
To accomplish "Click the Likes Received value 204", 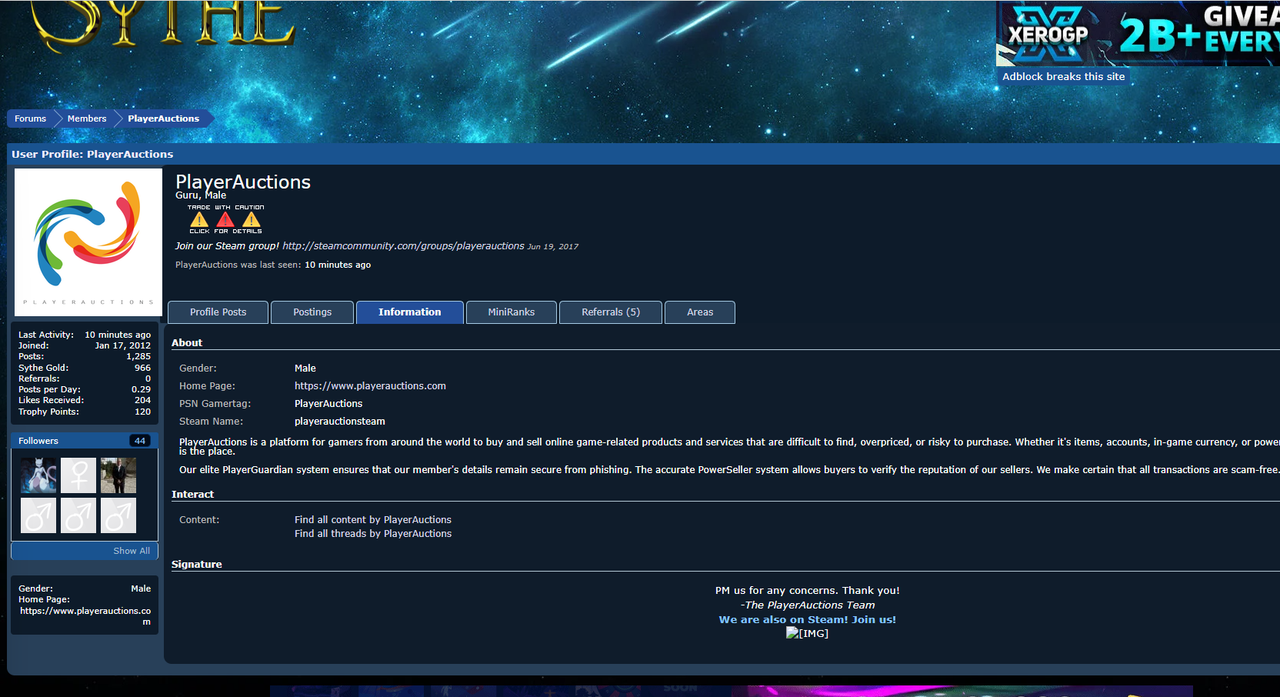I will (x=142, y=401).
